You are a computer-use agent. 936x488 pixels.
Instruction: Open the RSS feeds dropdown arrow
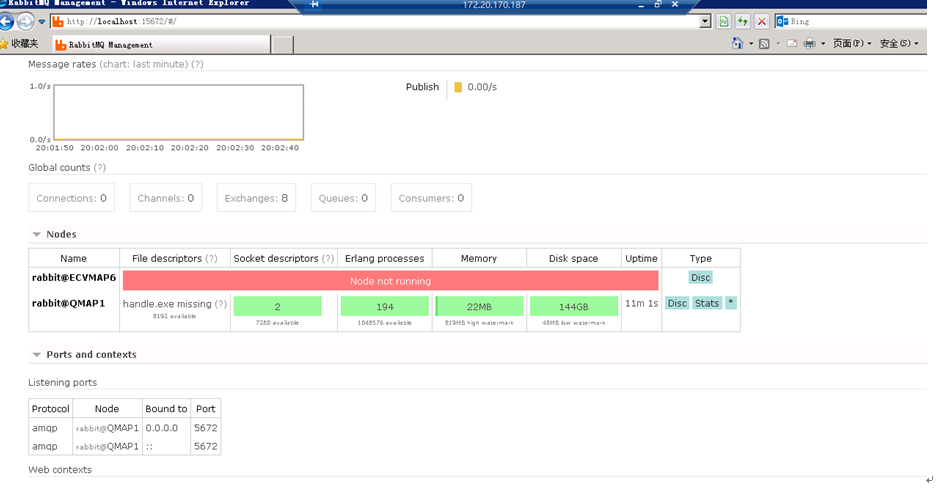[778, 44]
